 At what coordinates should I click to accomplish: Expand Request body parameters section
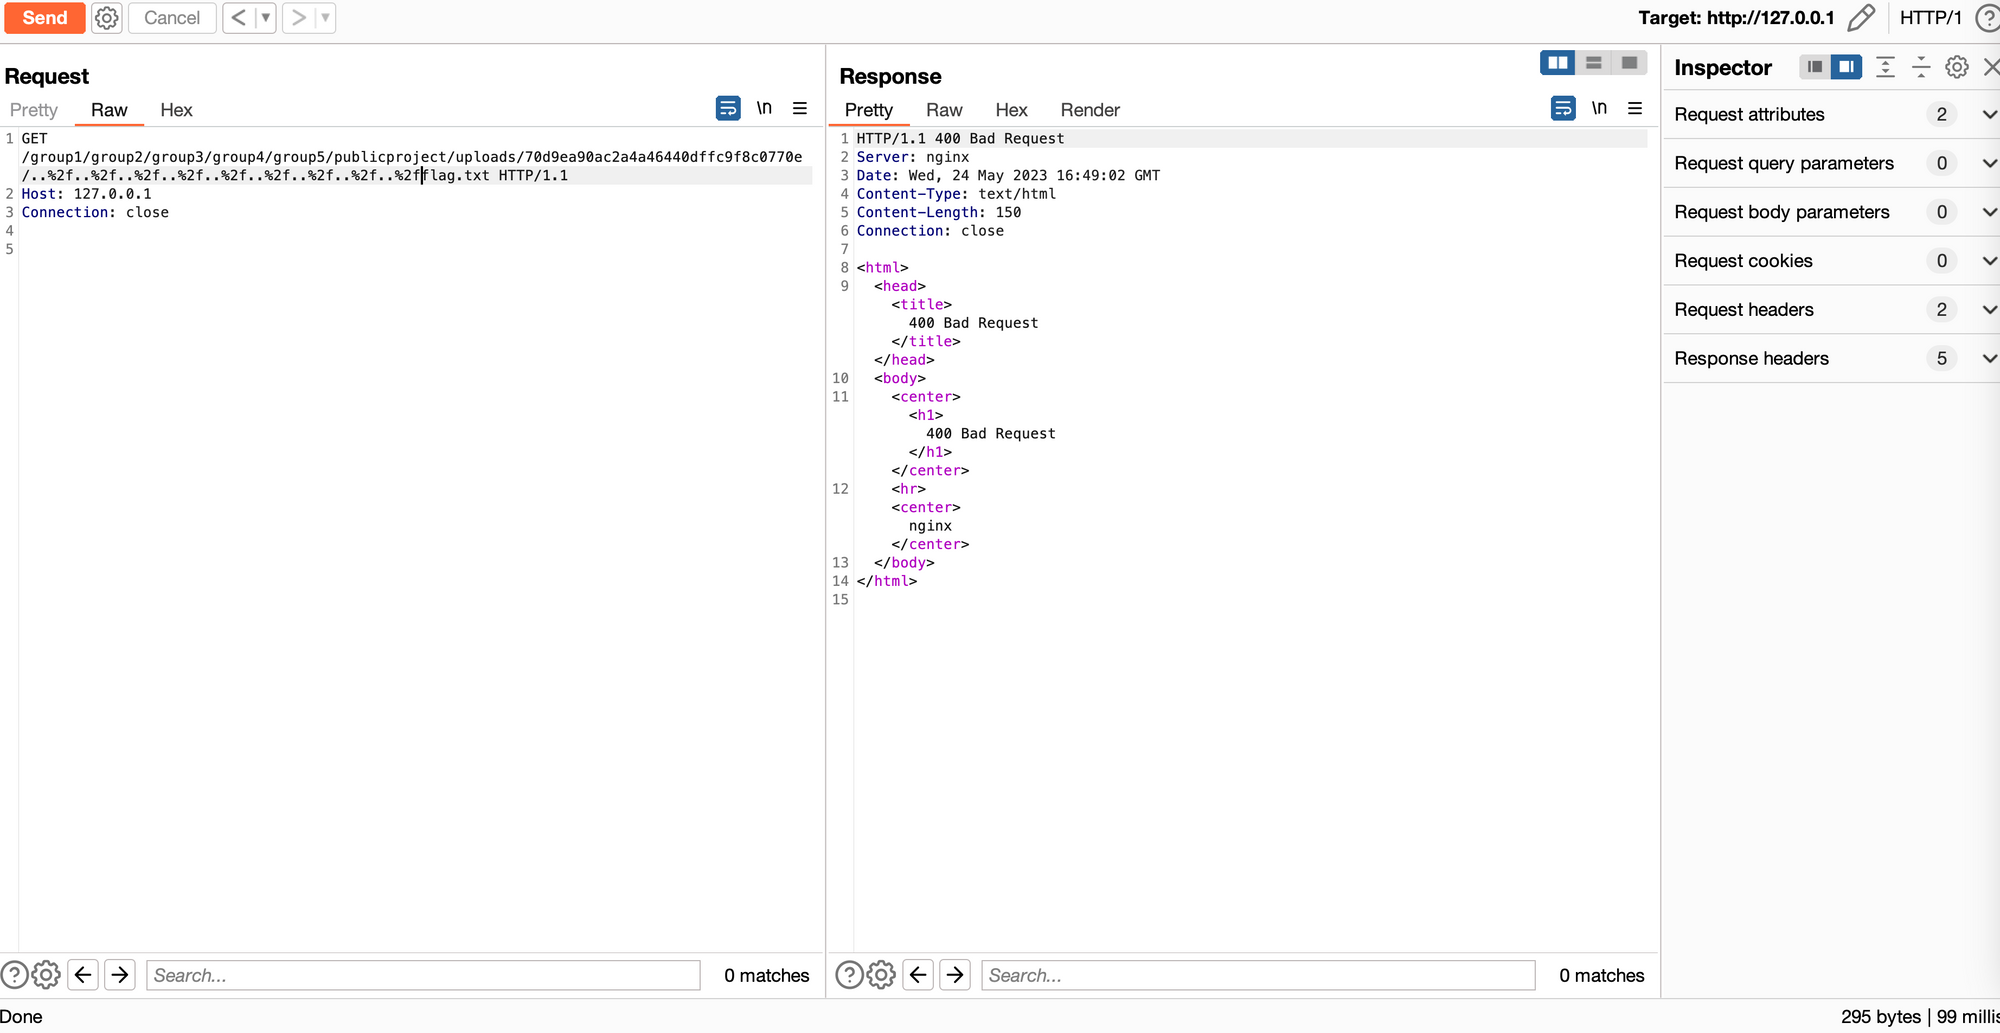pyautogui.click(x=1832, y=212)
